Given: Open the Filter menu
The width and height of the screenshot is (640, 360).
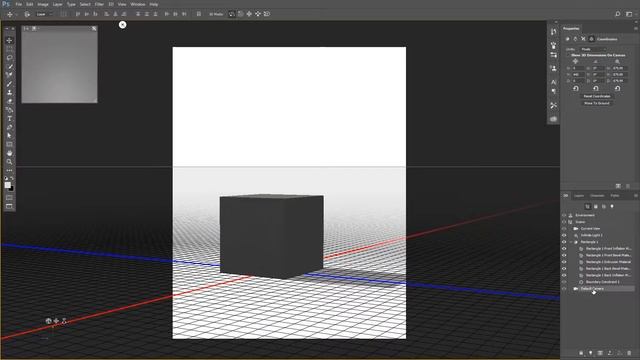Looking at the screenshot, I should 99,4.
